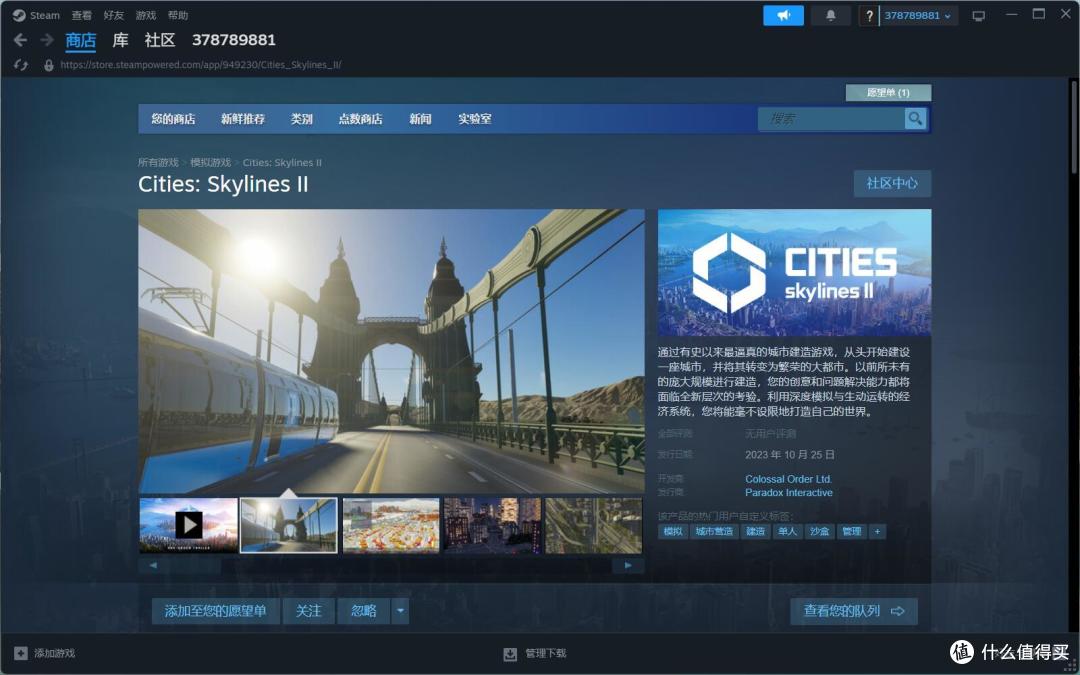Click the main bridge screenshot

point(391,351)
